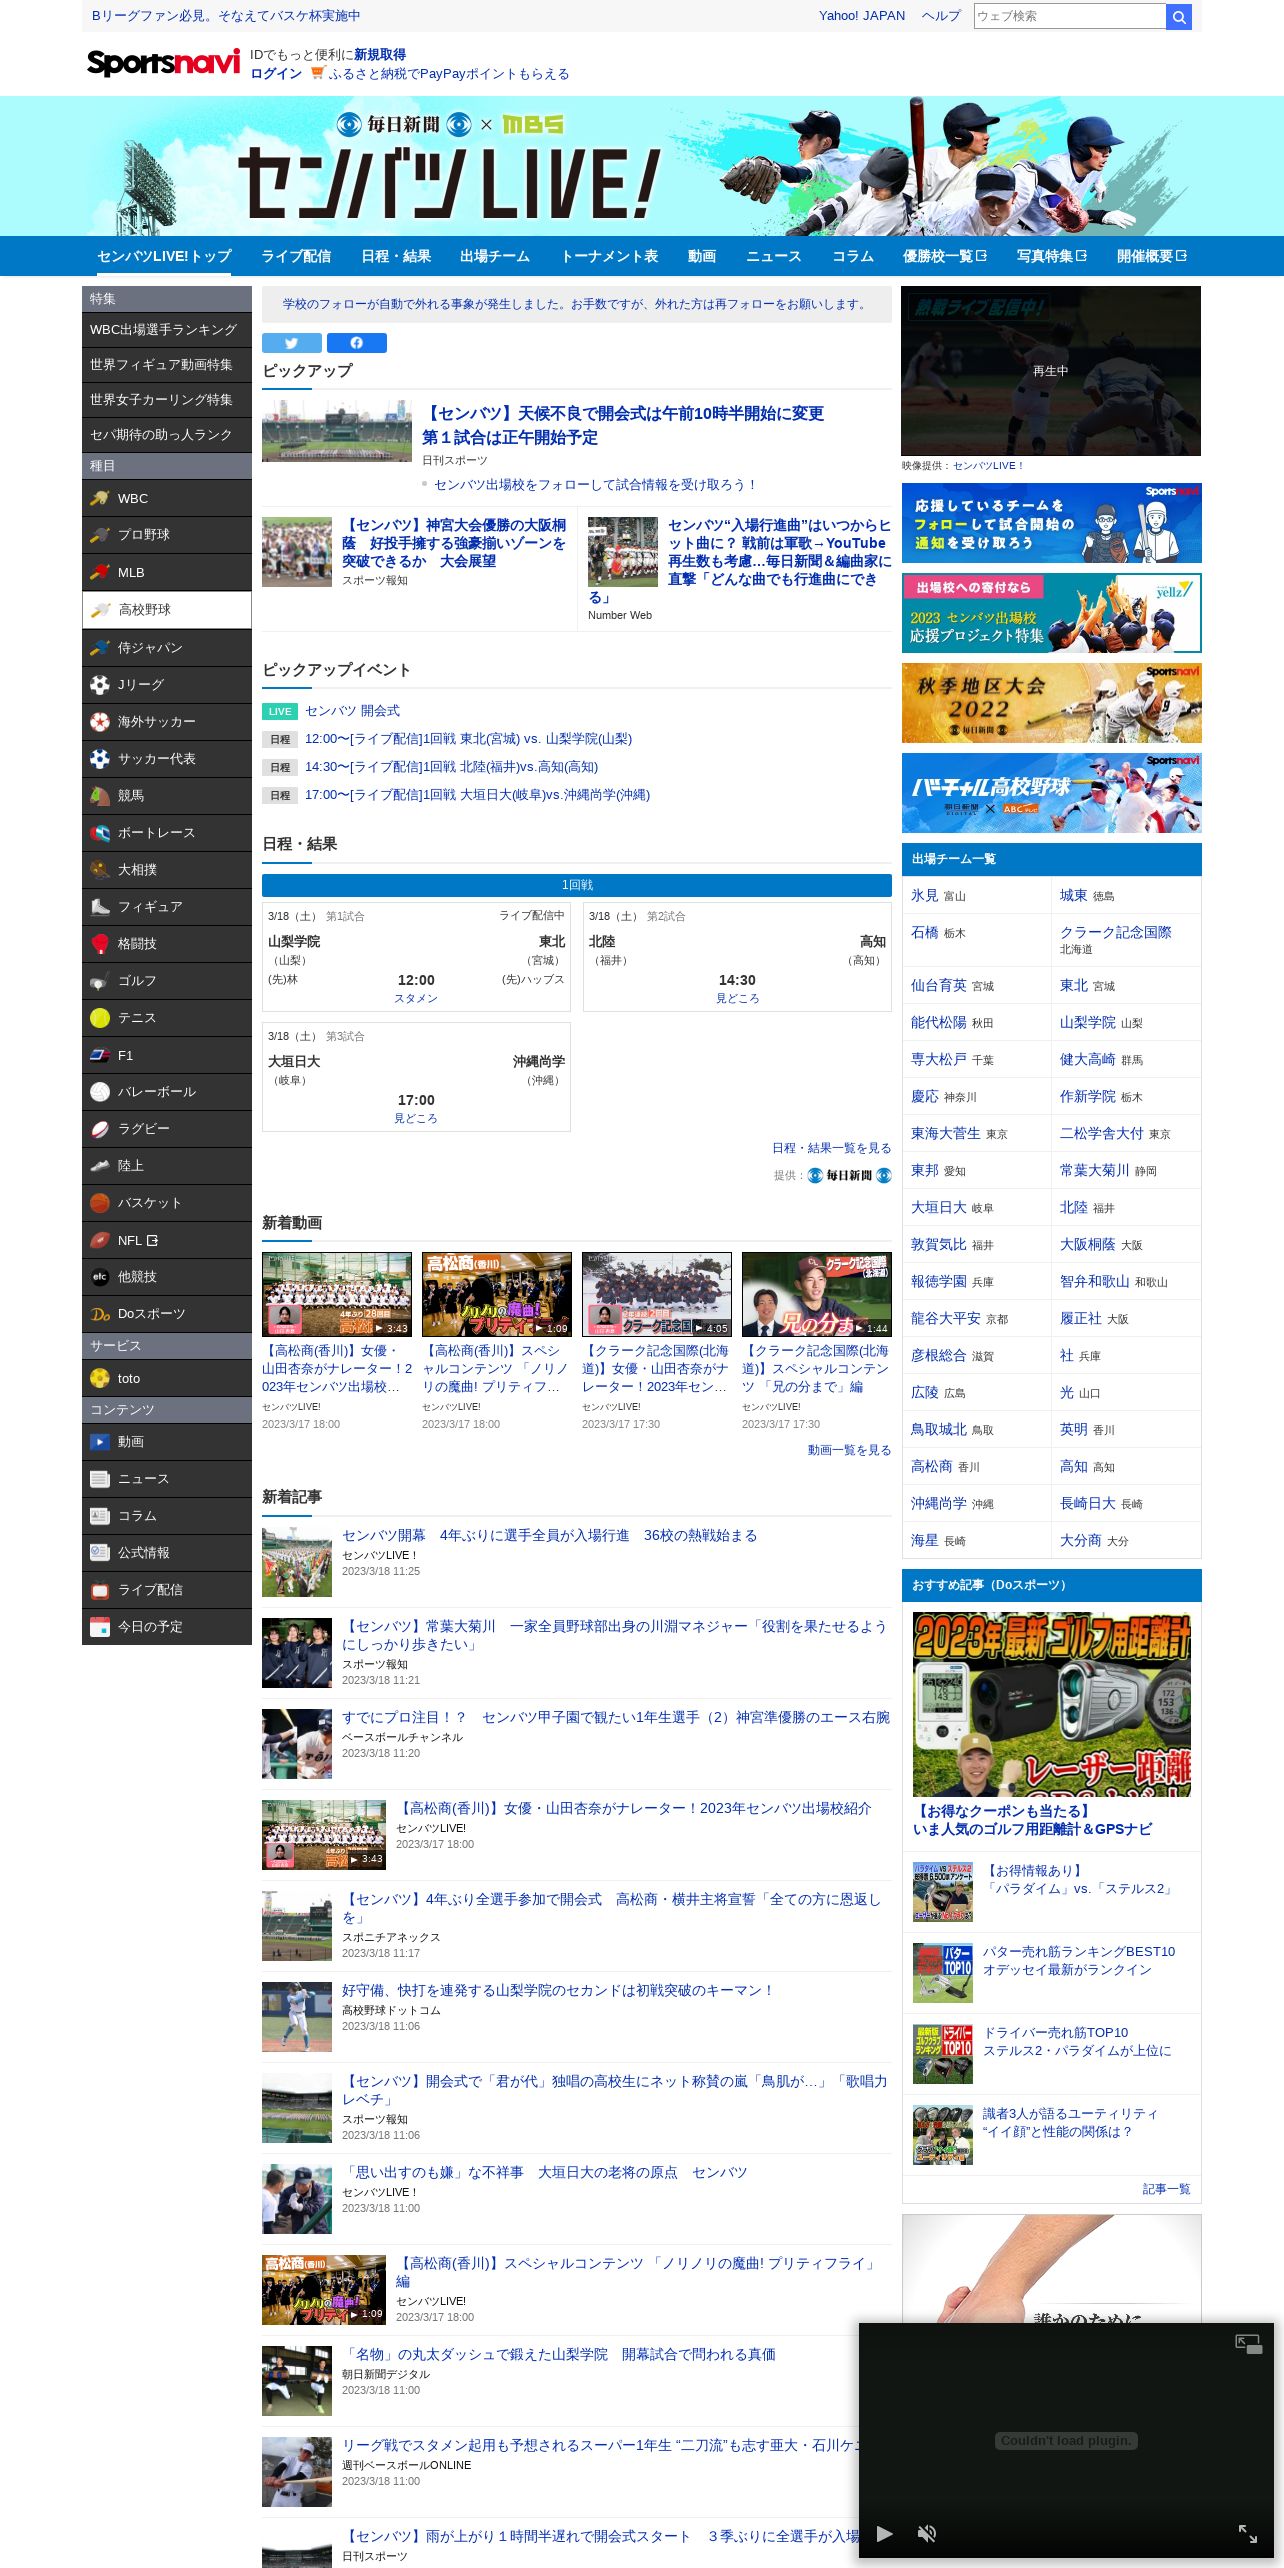The height and width of the screenshot is (2568, 1284).
Task: Share page via Twitter icon
Action: [x=292, y=343]
